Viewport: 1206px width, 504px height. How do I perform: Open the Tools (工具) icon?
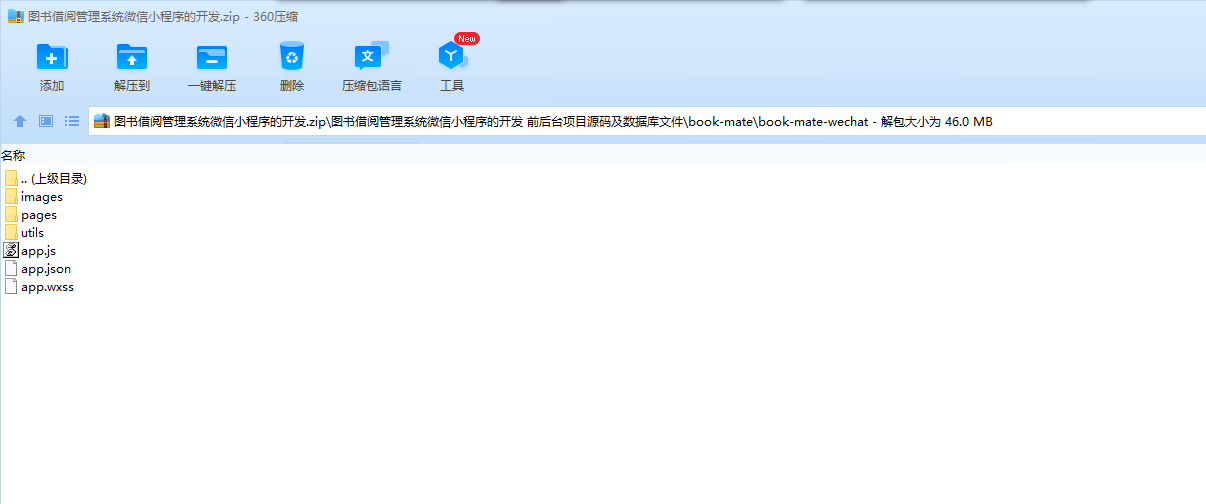tap(452, 56)
